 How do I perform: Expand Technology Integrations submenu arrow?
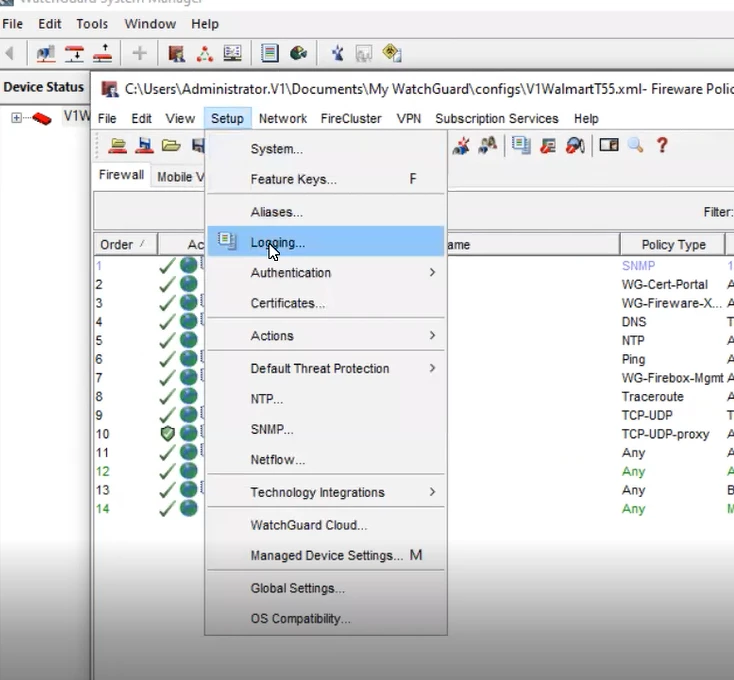432,492
